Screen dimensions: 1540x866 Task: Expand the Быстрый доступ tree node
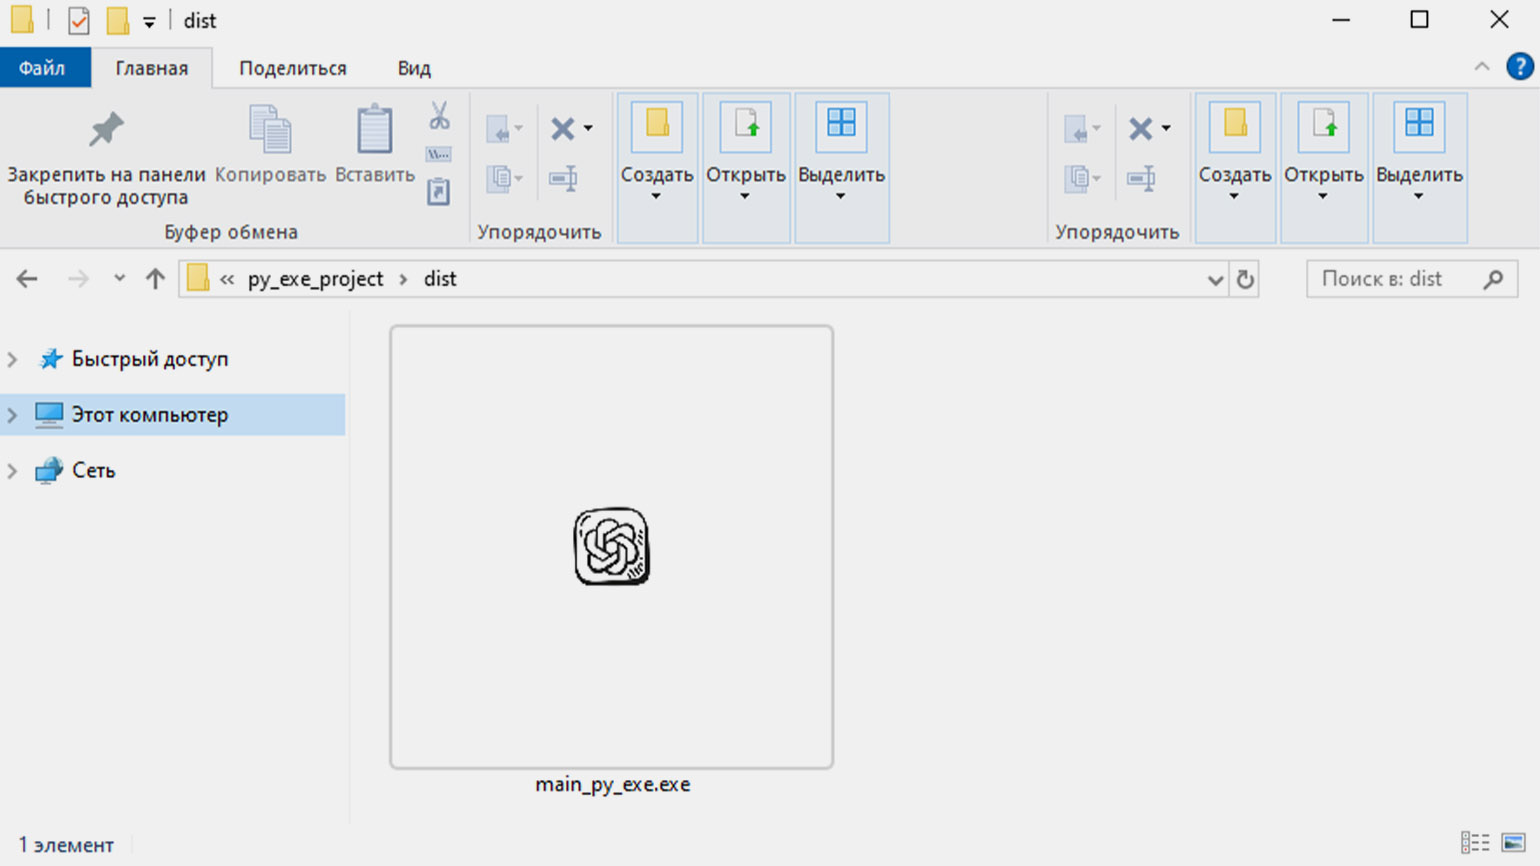pos(13,359)
